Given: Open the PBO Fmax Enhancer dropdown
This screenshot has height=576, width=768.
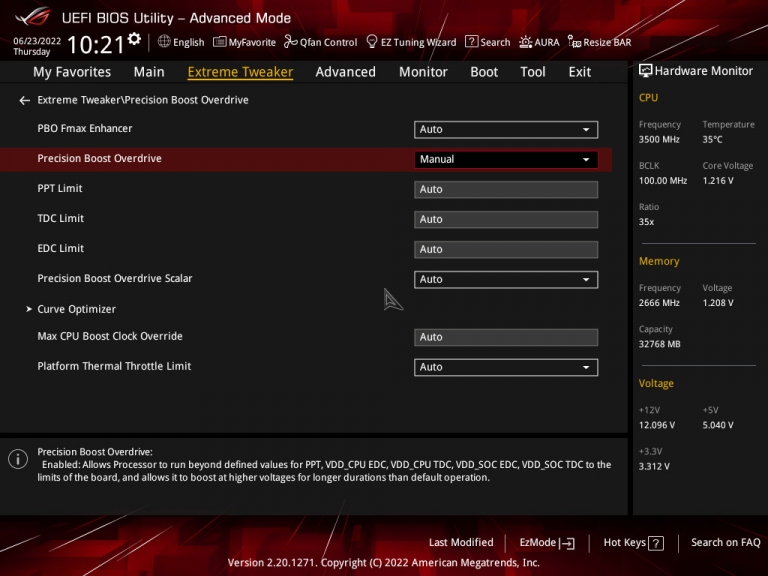Looking at the screenshot, I should (x=506, y=129).
